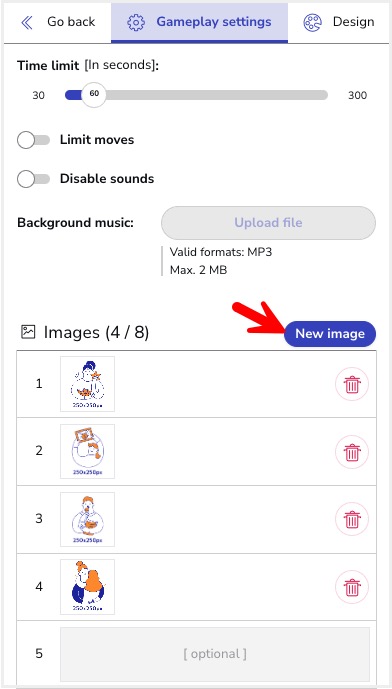
Task: Delete image 2 with trash icon
Action: 352,452
